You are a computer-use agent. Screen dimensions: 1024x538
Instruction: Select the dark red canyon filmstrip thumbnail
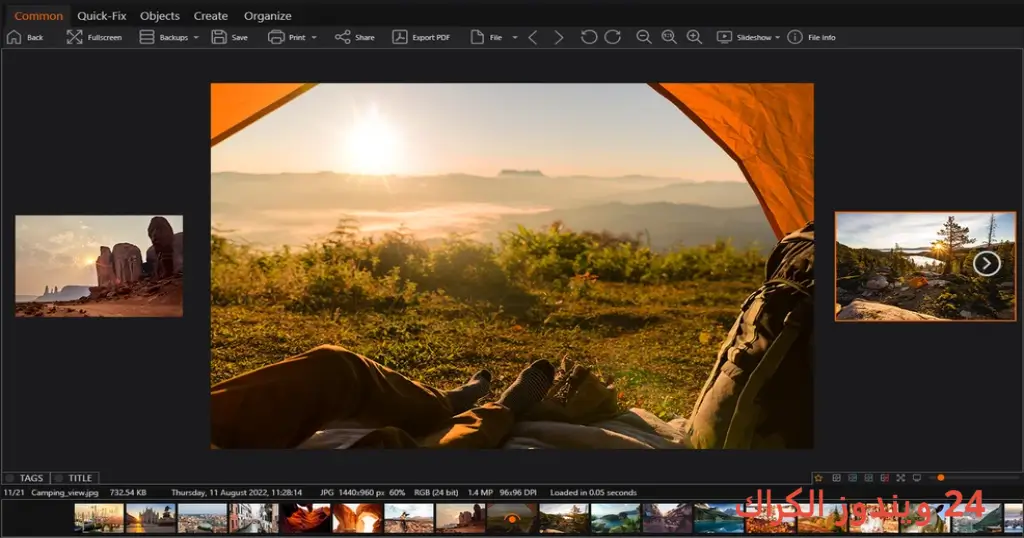click(x=306, y=518)
